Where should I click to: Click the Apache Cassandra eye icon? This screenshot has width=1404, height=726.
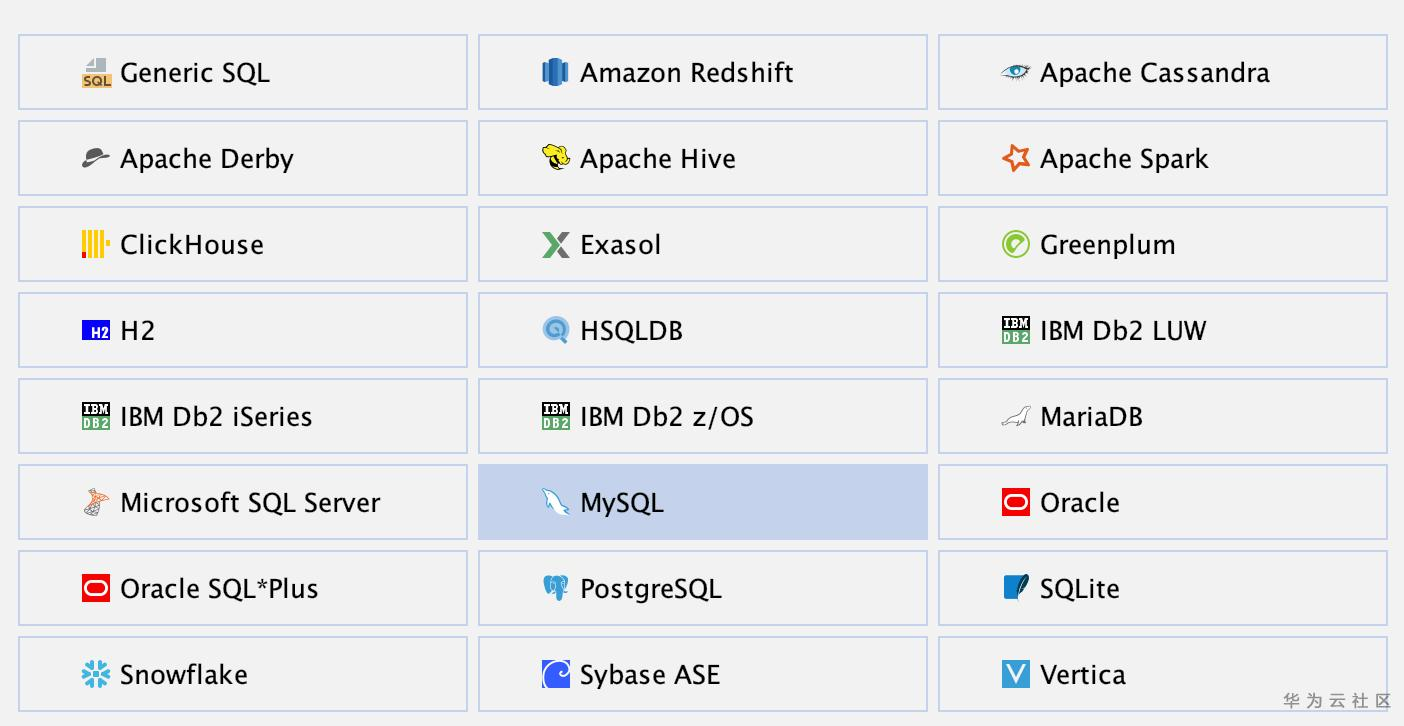(1015, 72)
